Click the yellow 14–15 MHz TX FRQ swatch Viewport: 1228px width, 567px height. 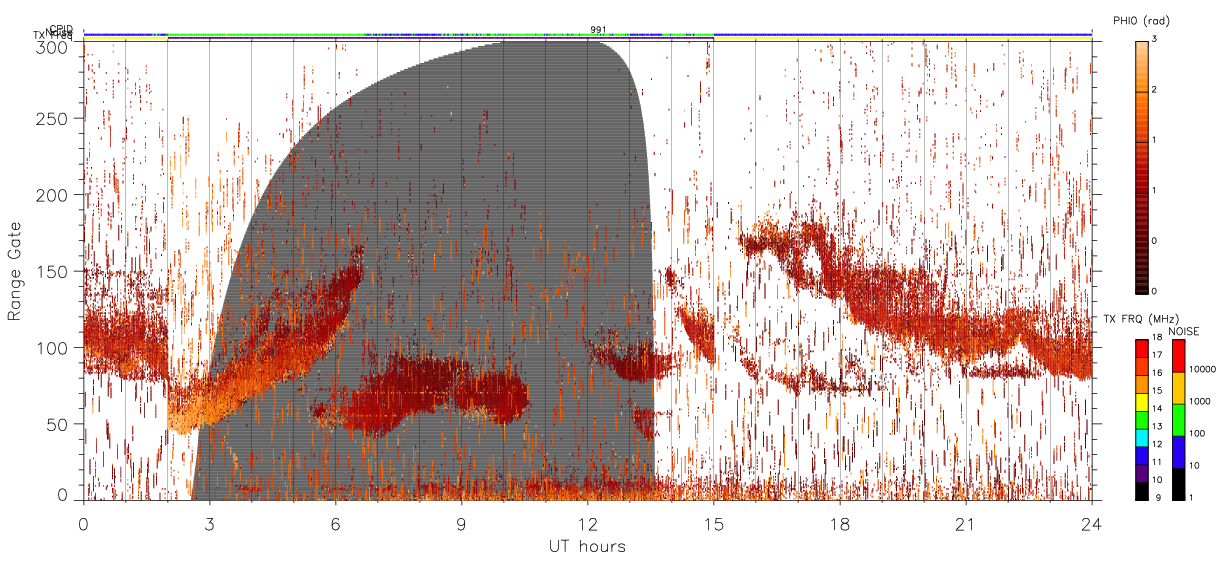[1141, 402]
